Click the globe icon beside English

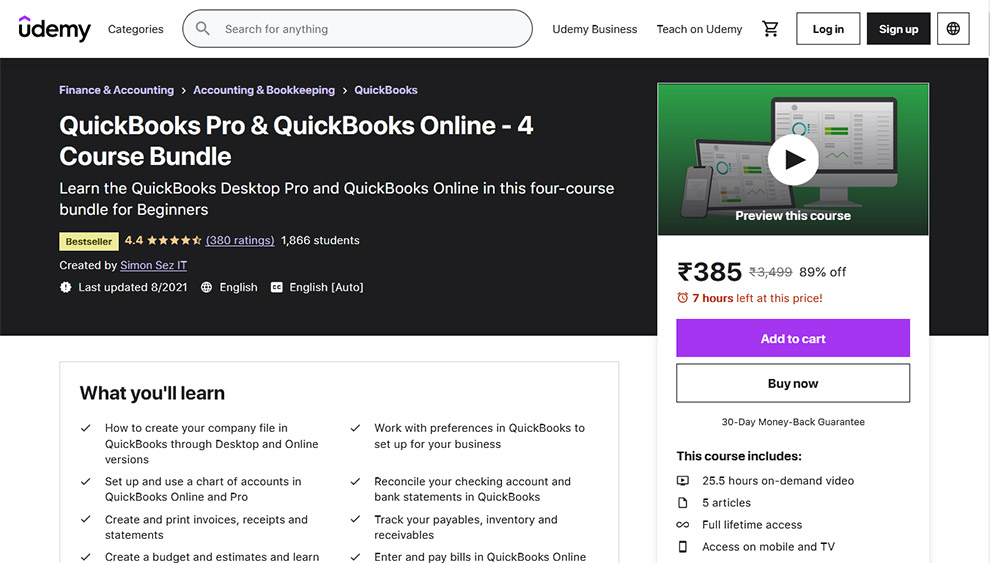click(206, 287)
